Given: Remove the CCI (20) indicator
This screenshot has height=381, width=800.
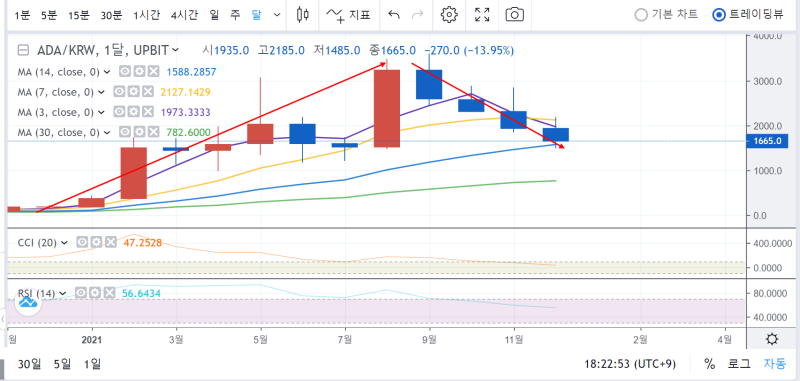Looking at the screenshot, I should pyautogui.click(x=110, y=242).
